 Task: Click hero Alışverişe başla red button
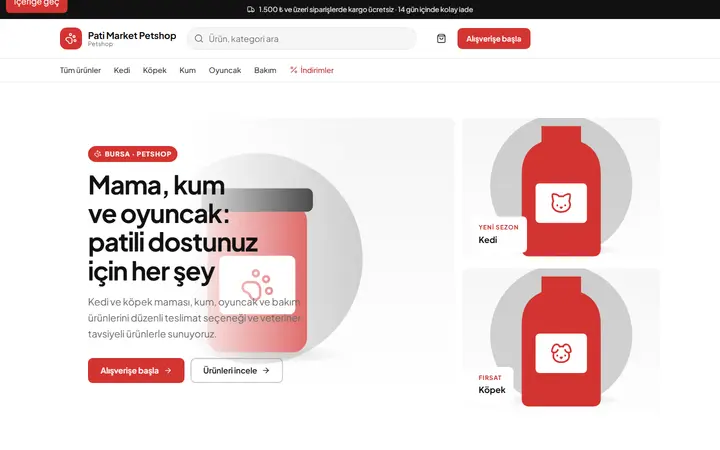[136, 371]
